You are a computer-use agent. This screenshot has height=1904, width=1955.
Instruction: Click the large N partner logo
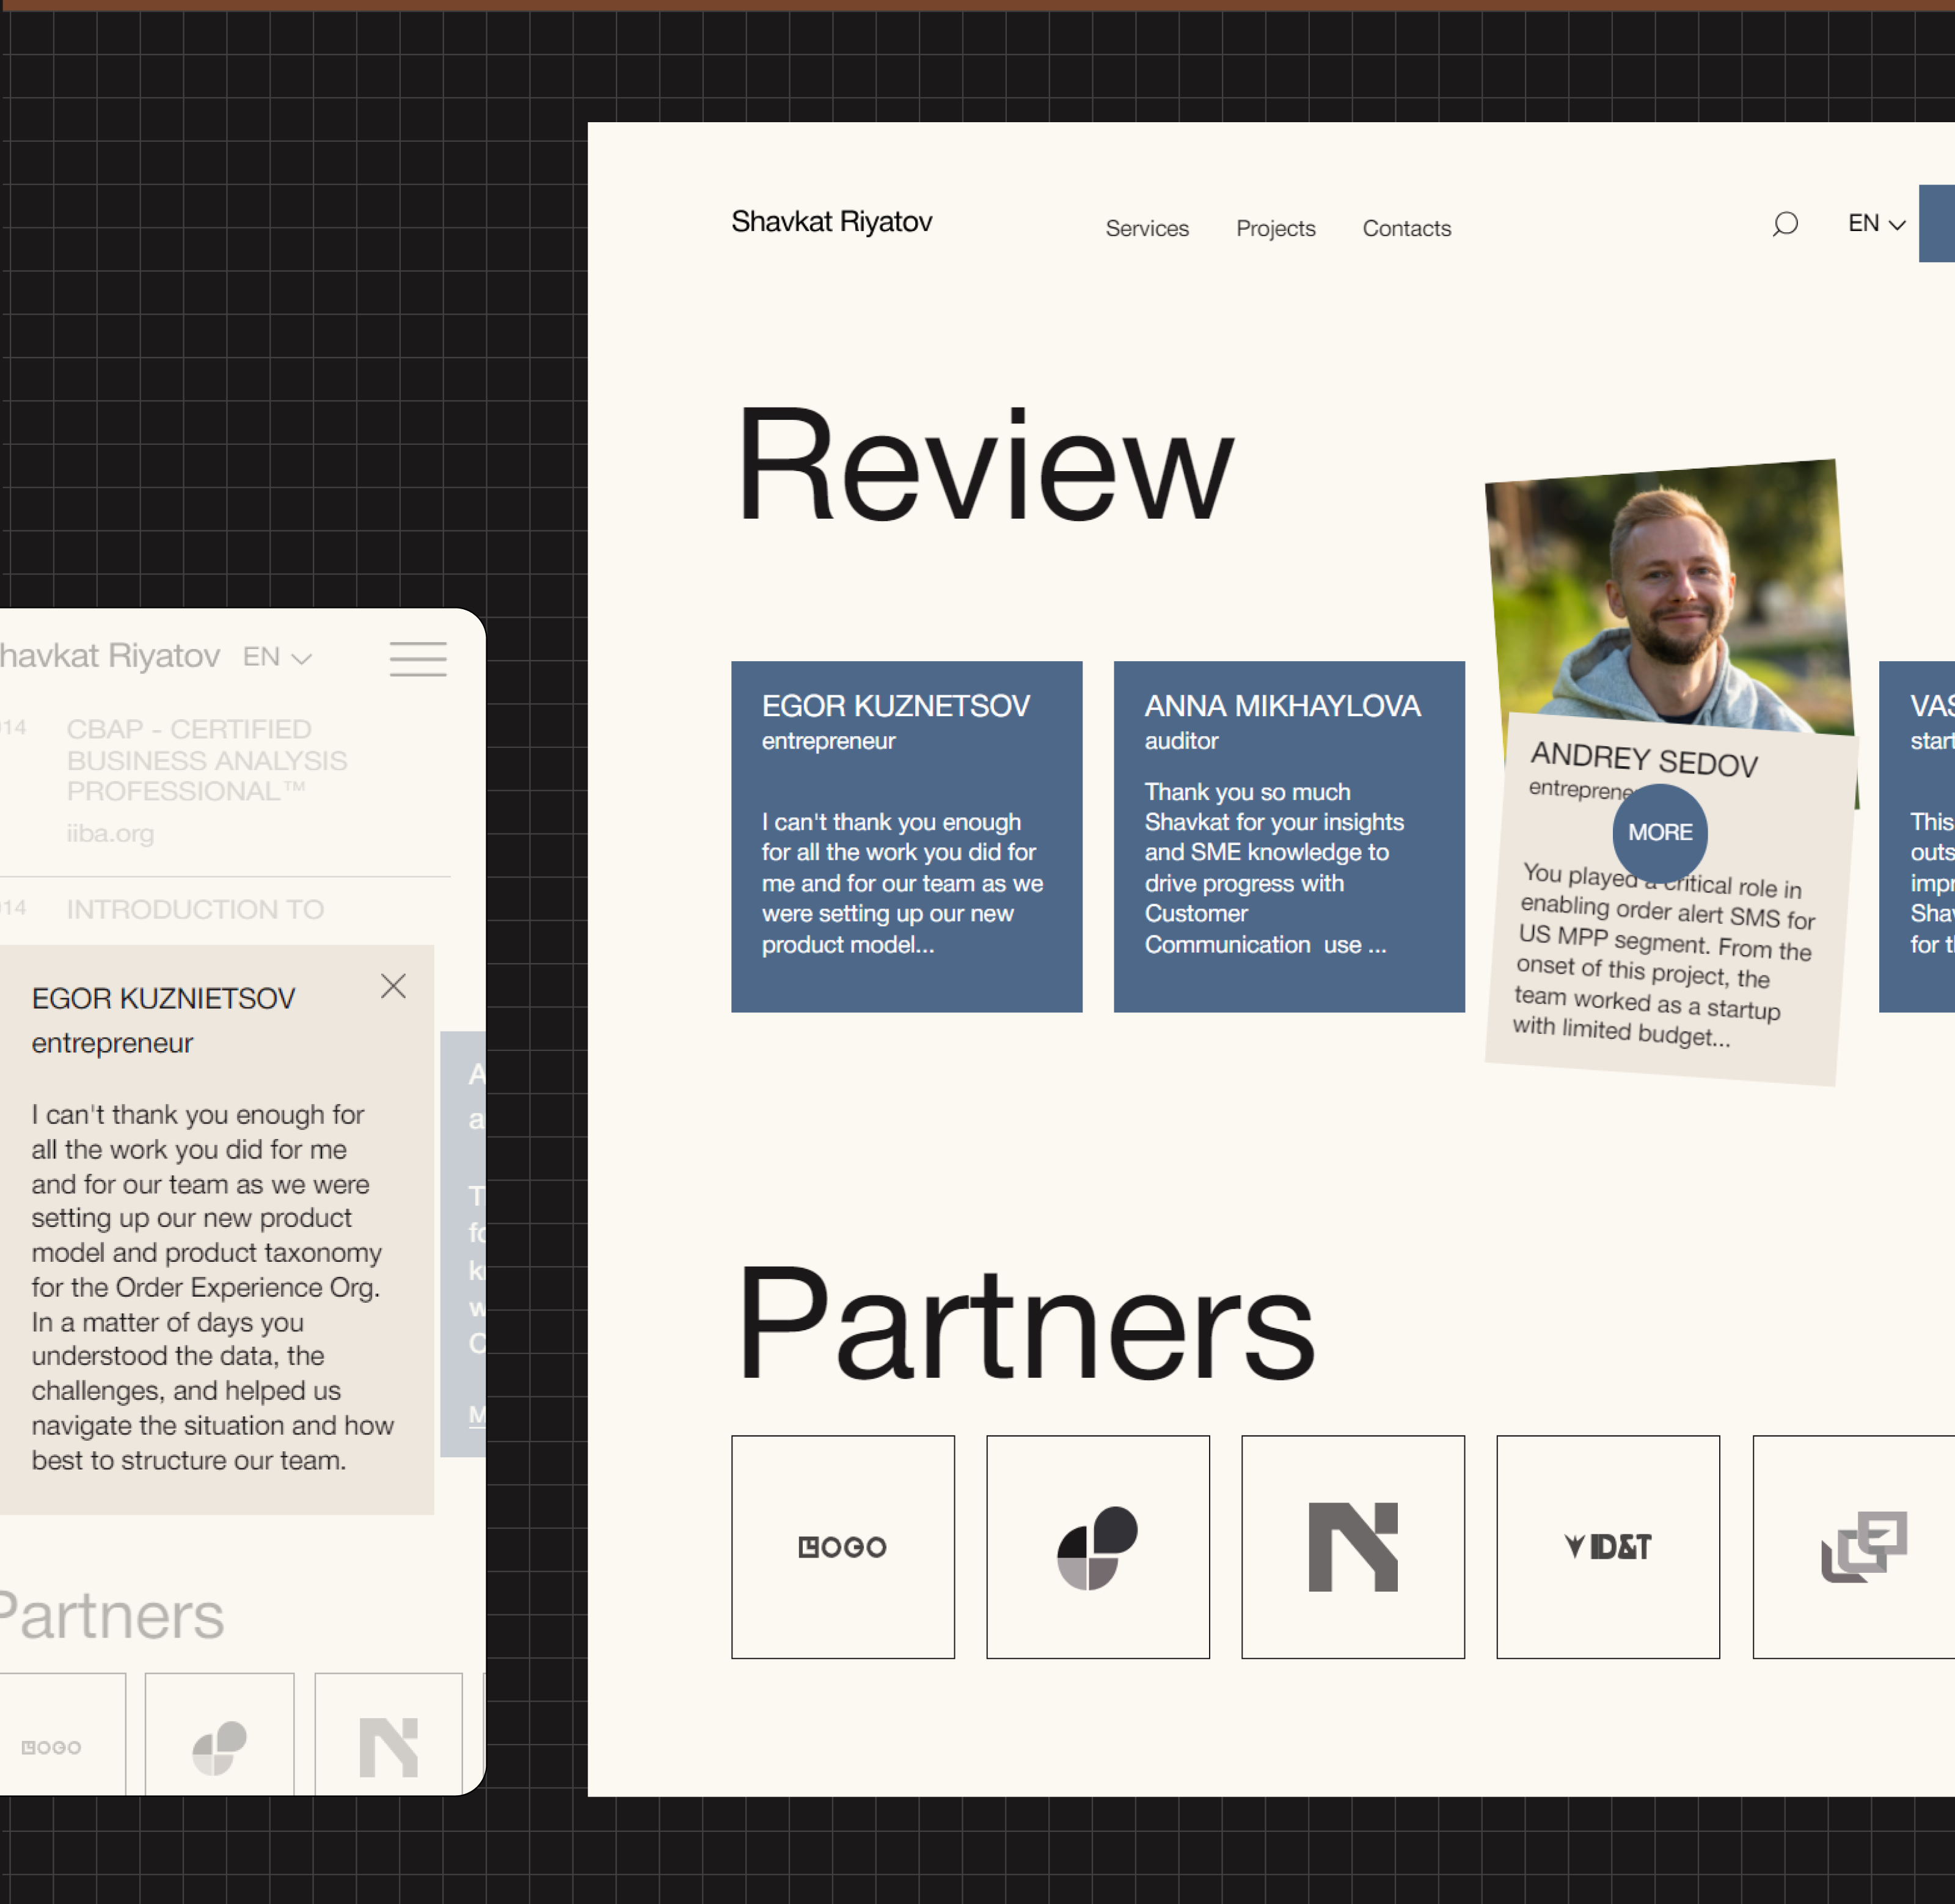tap(1352, 1547)
